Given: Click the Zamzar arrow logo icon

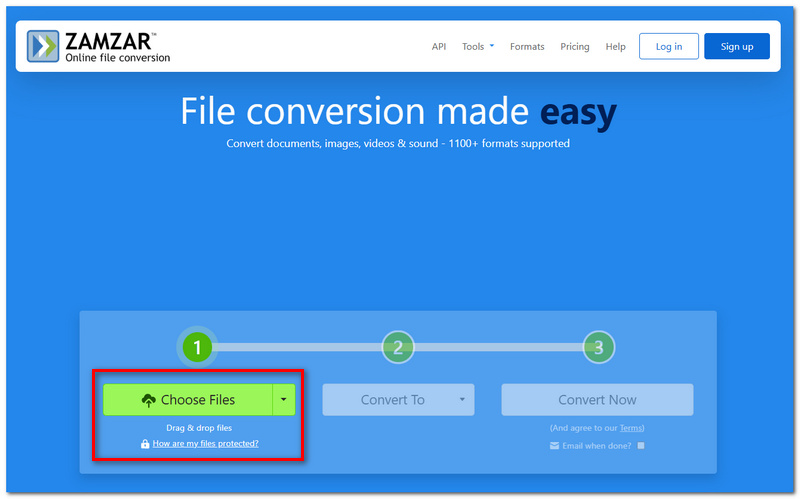Looking at the screenshot, I should click(43, 46).
